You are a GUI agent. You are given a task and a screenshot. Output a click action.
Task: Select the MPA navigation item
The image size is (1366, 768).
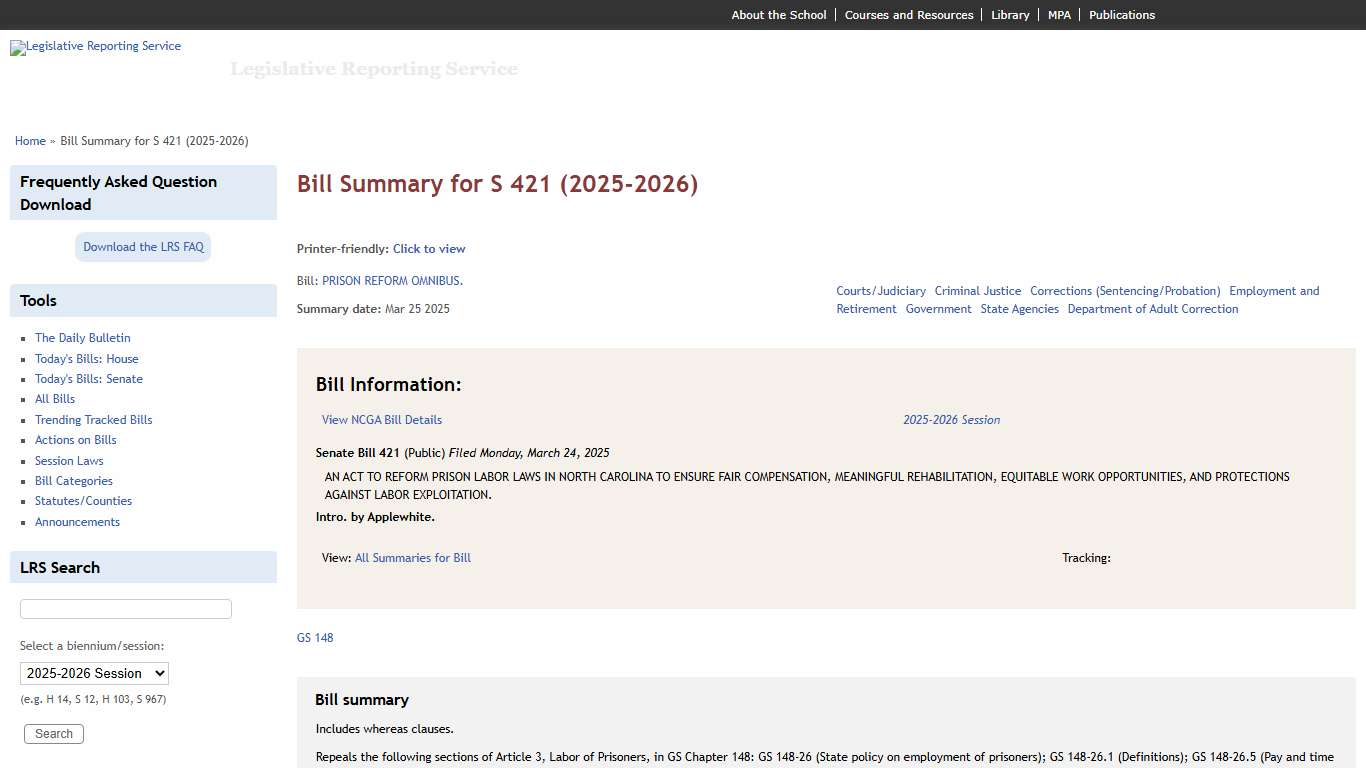(1059, 14)
